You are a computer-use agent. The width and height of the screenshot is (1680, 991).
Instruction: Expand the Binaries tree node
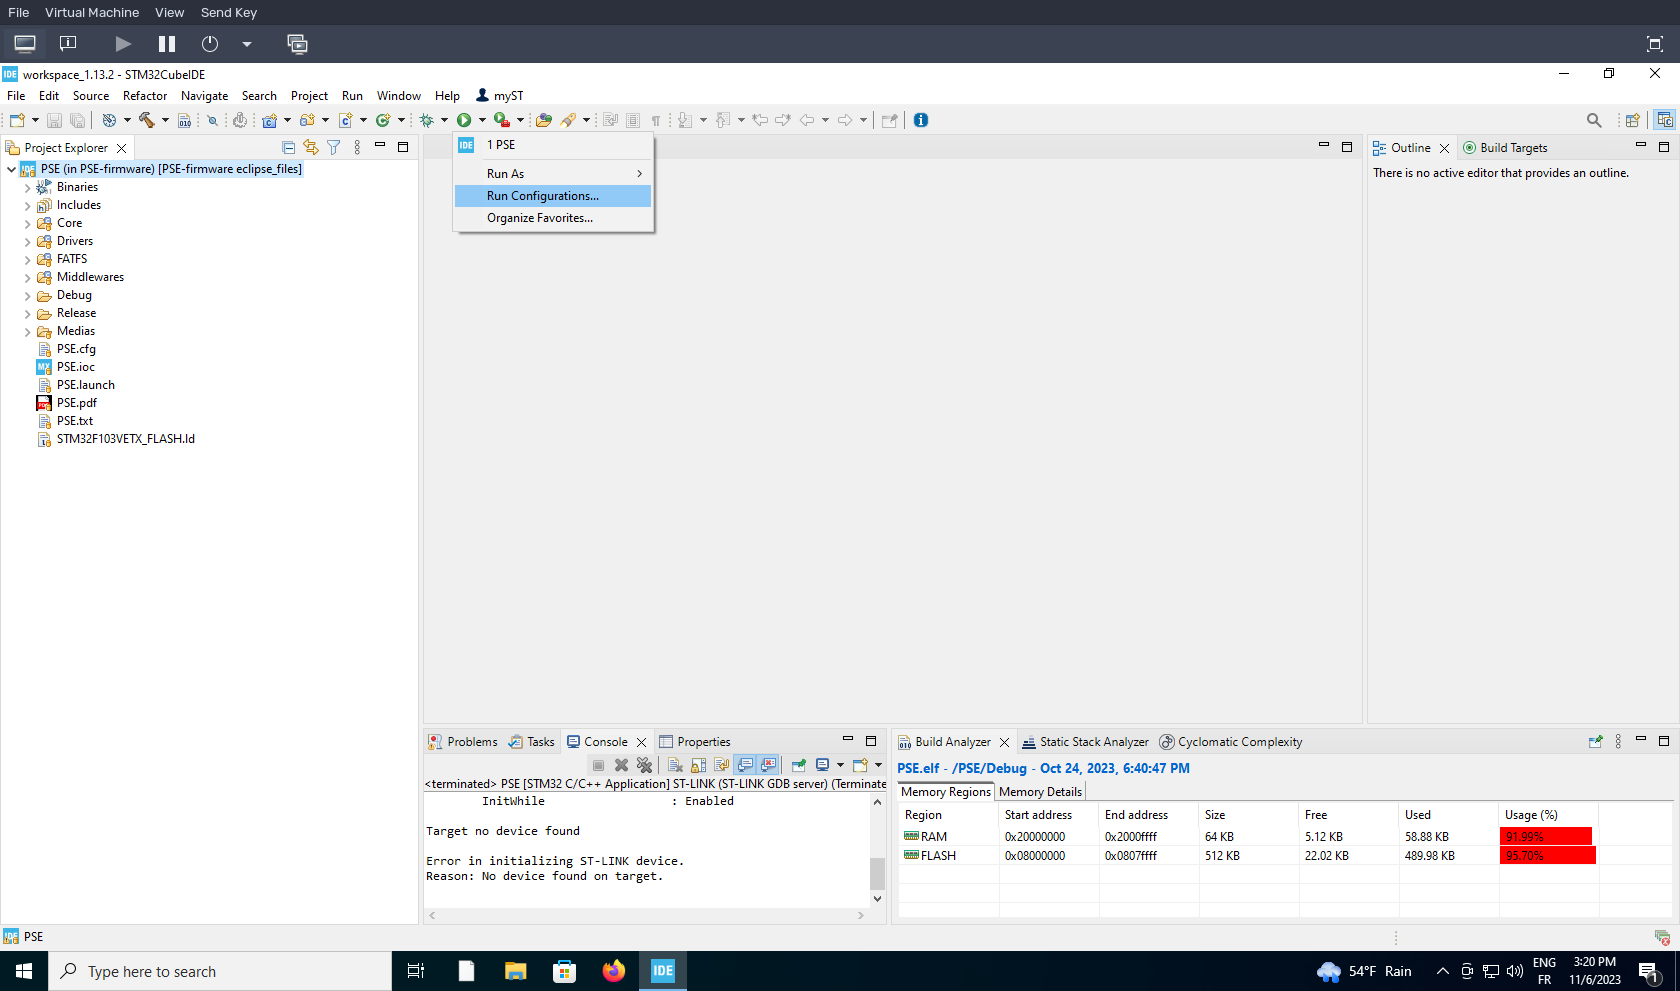(27, 187)
